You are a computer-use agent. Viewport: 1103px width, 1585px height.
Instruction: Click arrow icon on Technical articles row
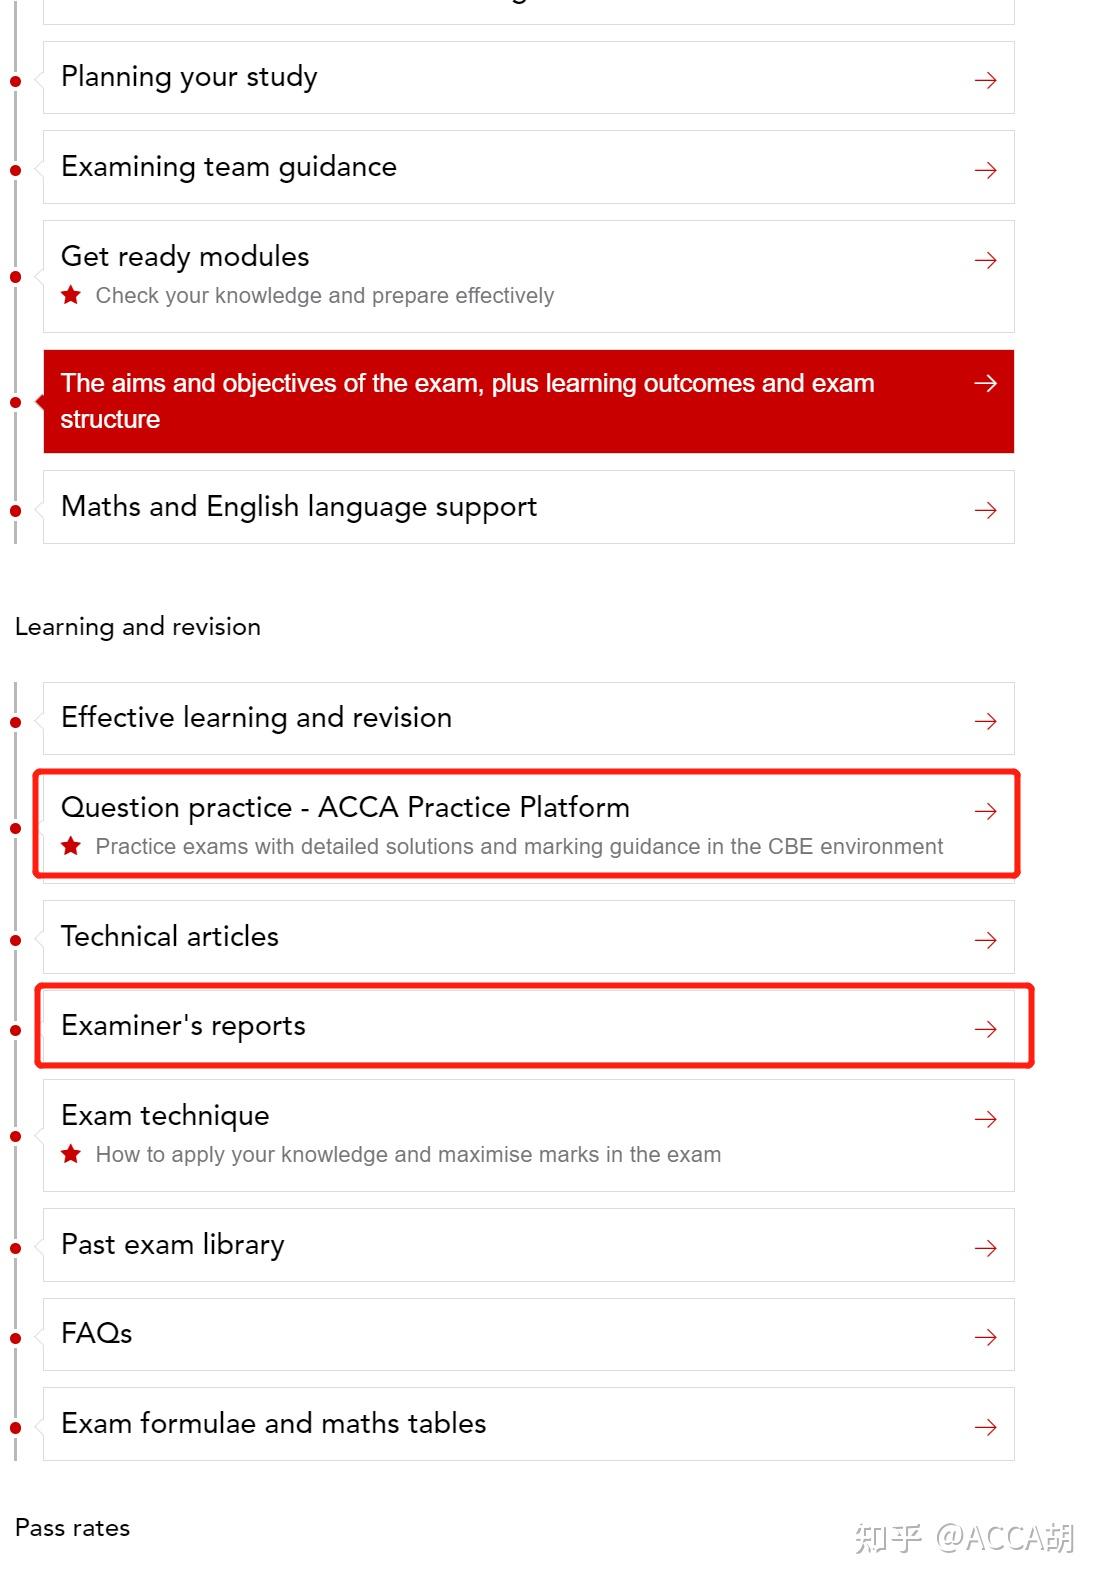[x=985, y=940]
